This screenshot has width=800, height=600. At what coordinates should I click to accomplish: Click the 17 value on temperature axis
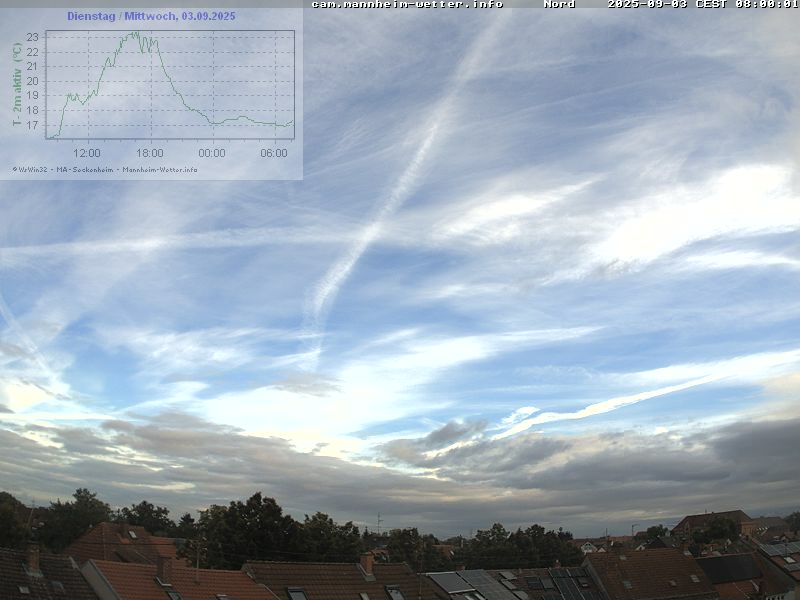[32, 125]
